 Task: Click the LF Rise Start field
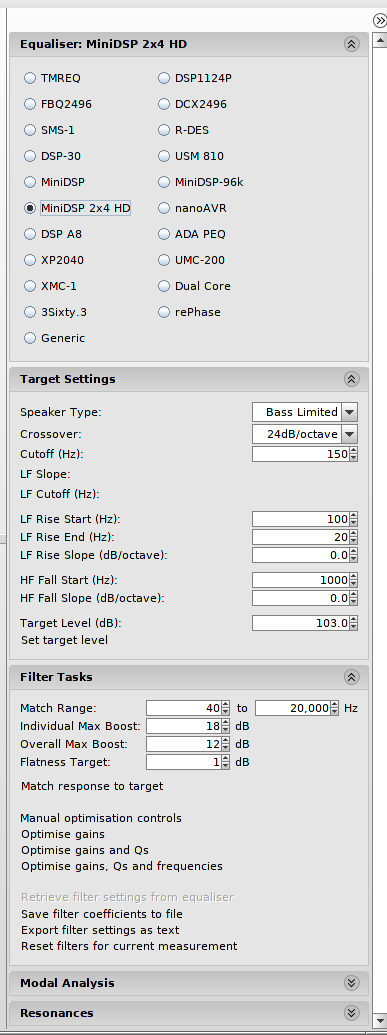click(x=300, y=519)
